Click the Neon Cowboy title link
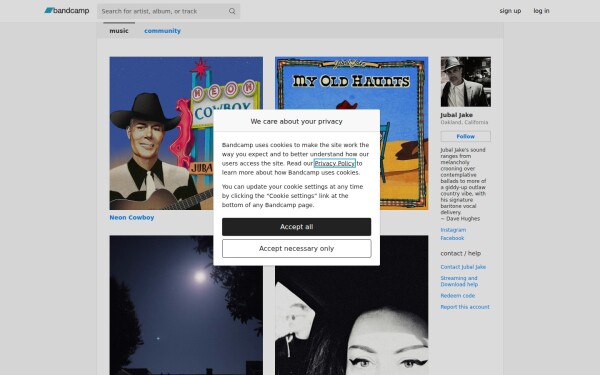 pos(132,217)
